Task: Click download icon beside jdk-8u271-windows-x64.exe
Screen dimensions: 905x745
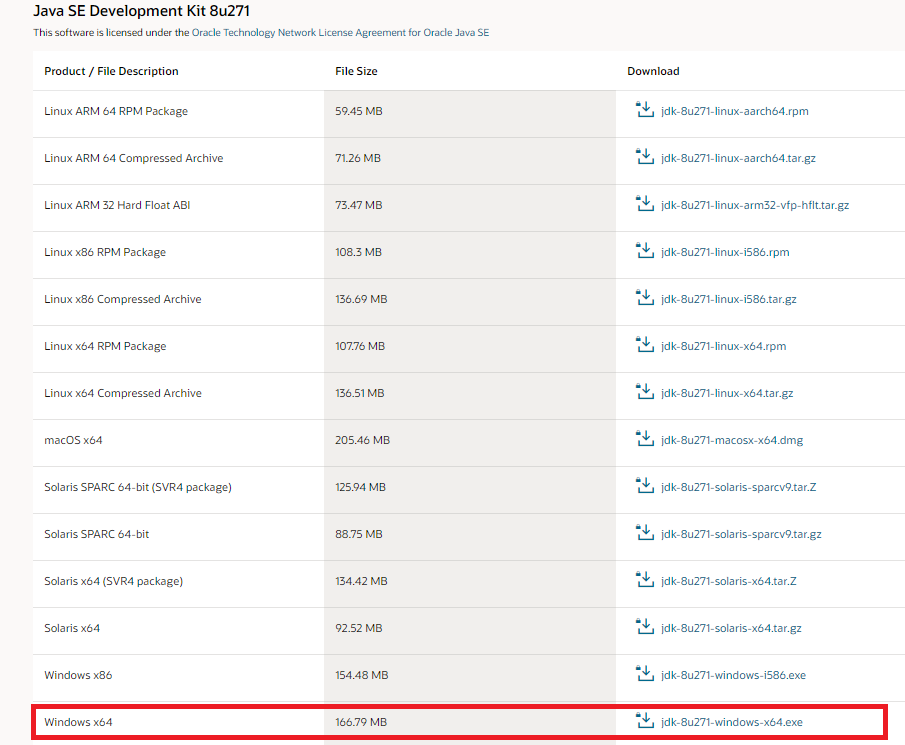Action: click(644, 720)
